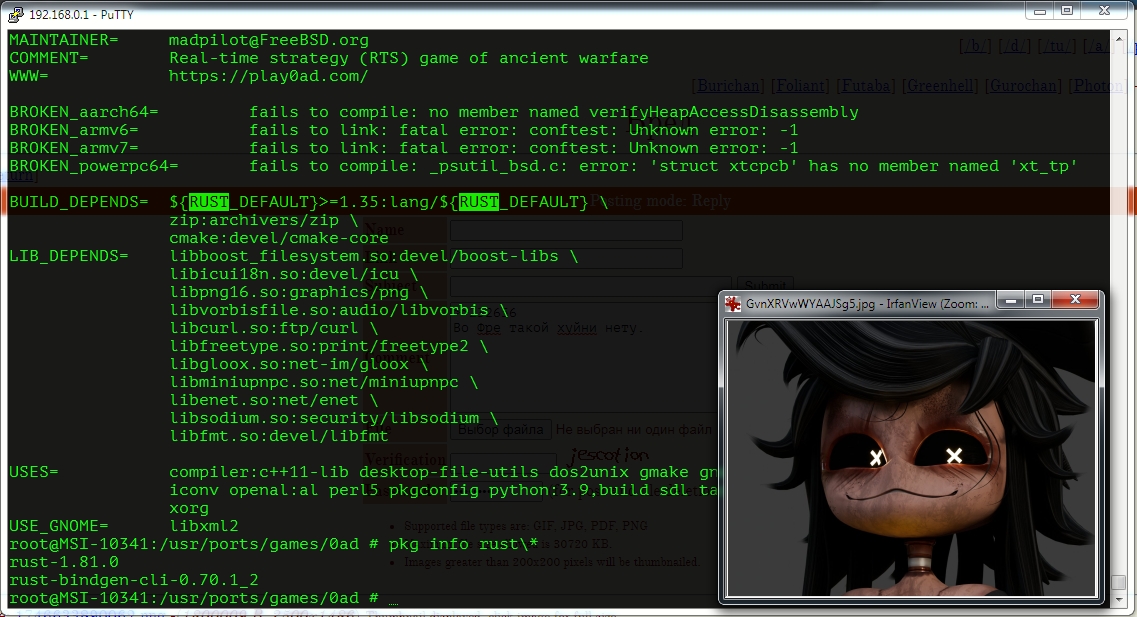
Task: Click the 'libcurl.so:ftp/curl' line
Action: tap(264, 328)
